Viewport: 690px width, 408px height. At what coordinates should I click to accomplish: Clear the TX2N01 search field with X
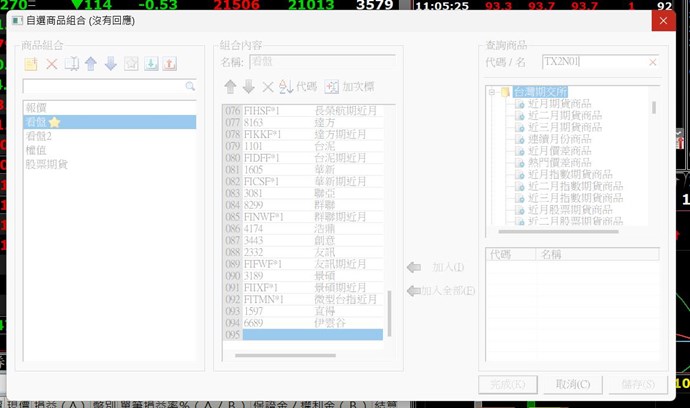[x=652, y=62]
